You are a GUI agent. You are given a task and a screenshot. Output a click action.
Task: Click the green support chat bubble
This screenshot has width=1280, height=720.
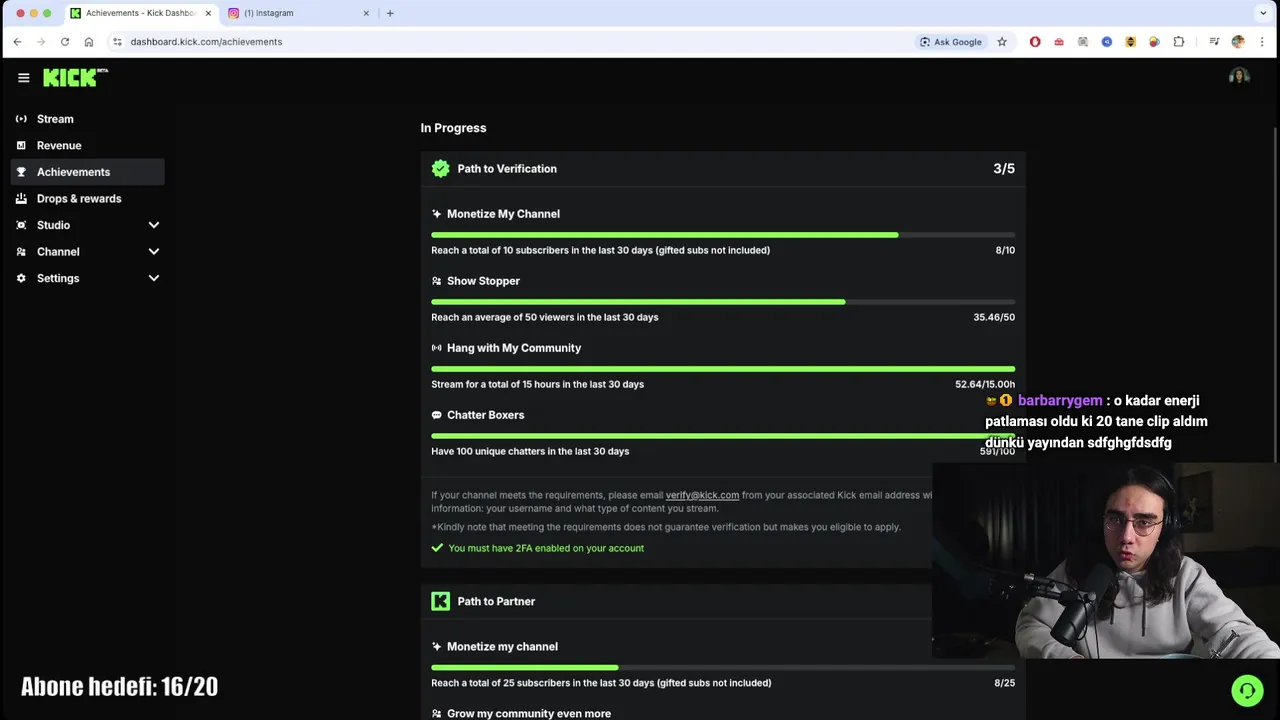[1247, 691]
